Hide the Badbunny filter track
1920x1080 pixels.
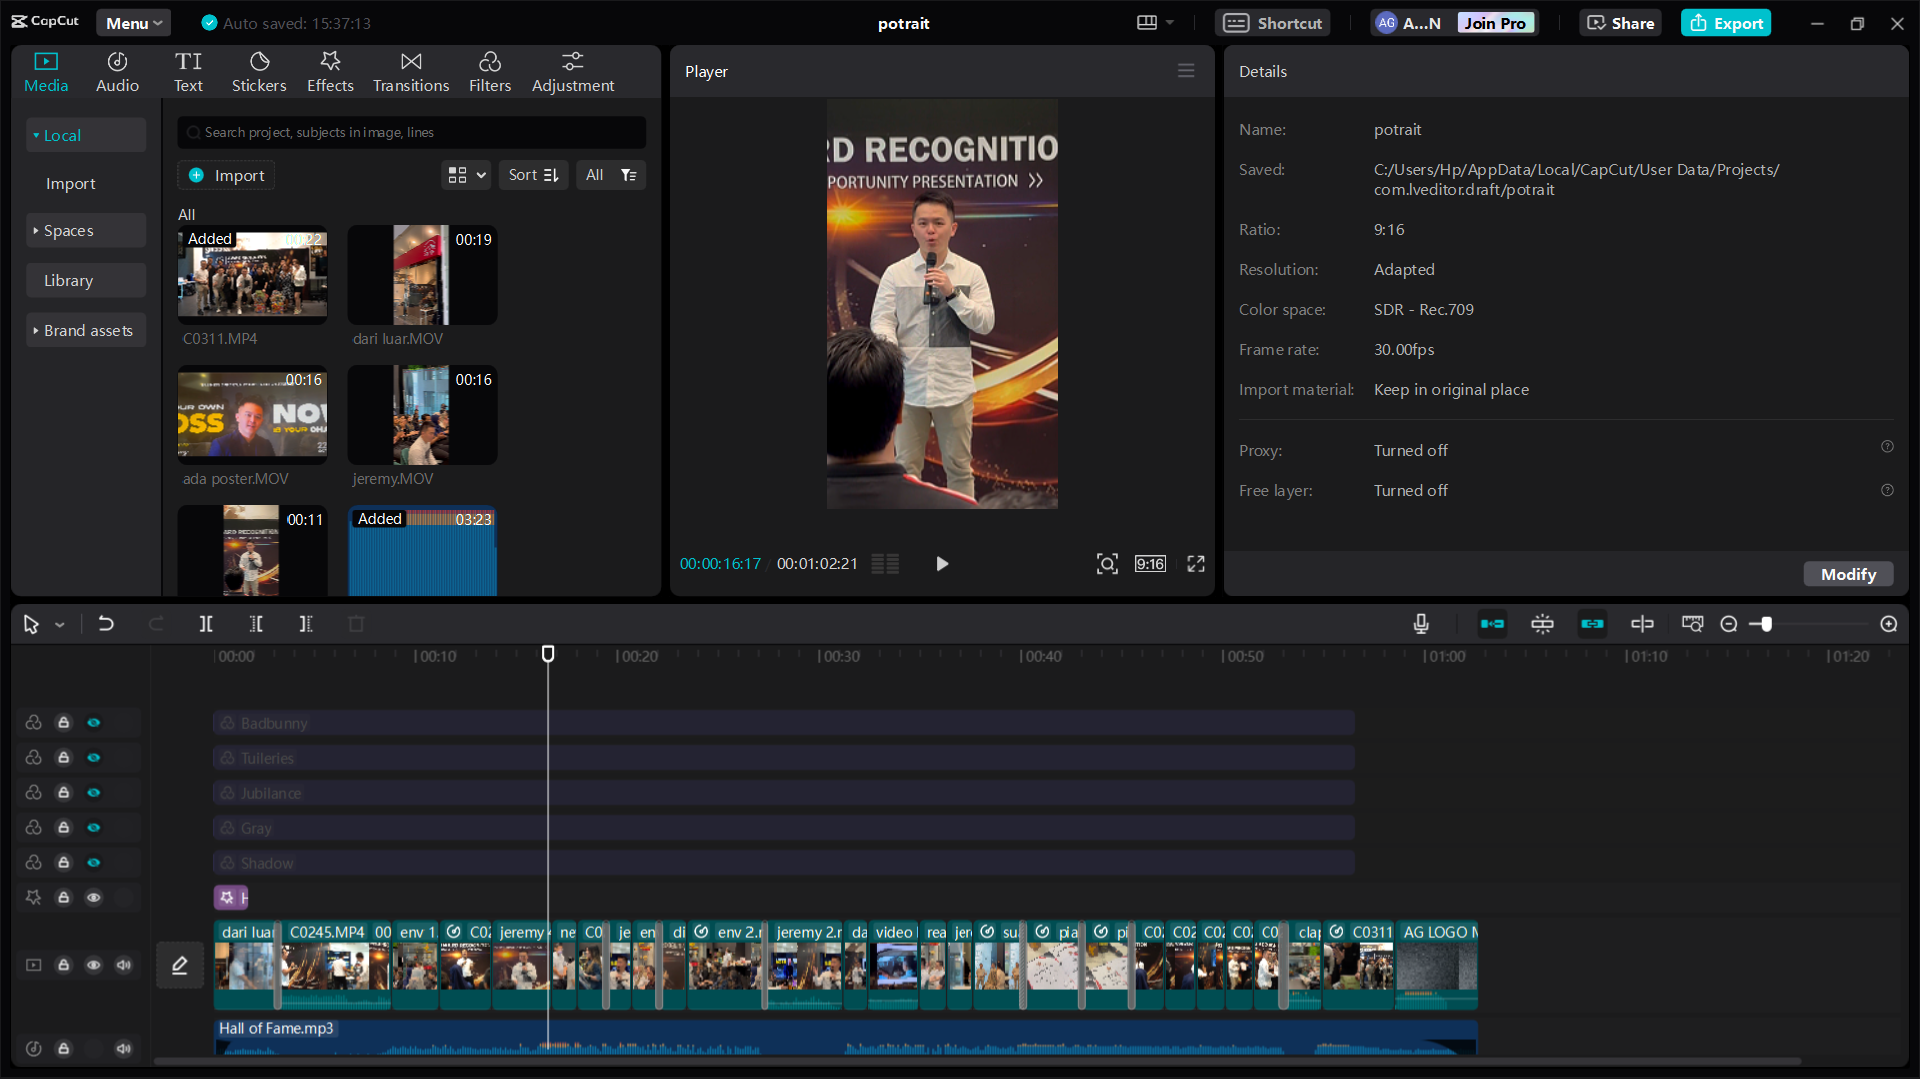(94, 723)
